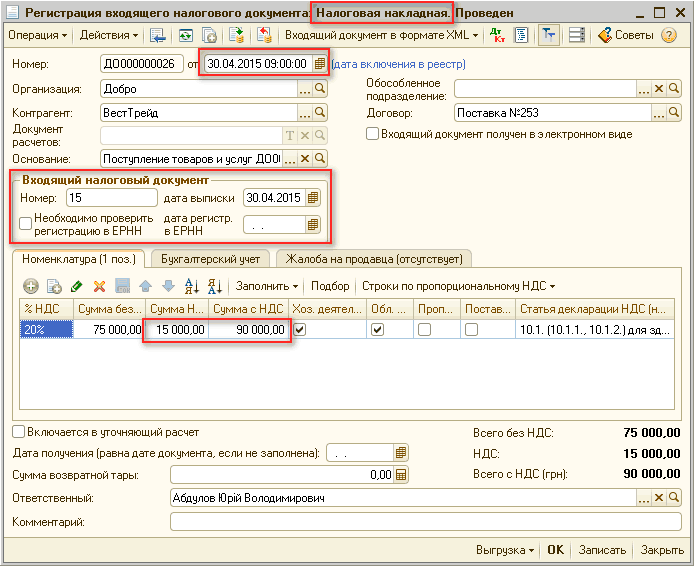Viewport: 694px width, 566px height.
Task: Click the add row icon in table toolbar
Action: [x=30, y=286]
